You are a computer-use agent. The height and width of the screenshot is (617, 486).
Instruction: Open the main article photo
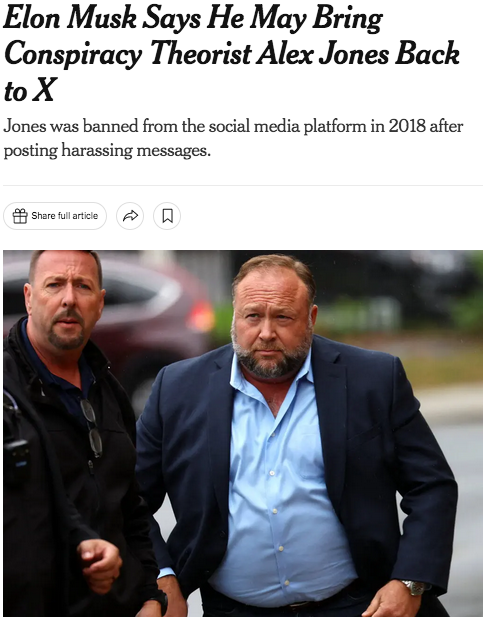click(243, 433)
